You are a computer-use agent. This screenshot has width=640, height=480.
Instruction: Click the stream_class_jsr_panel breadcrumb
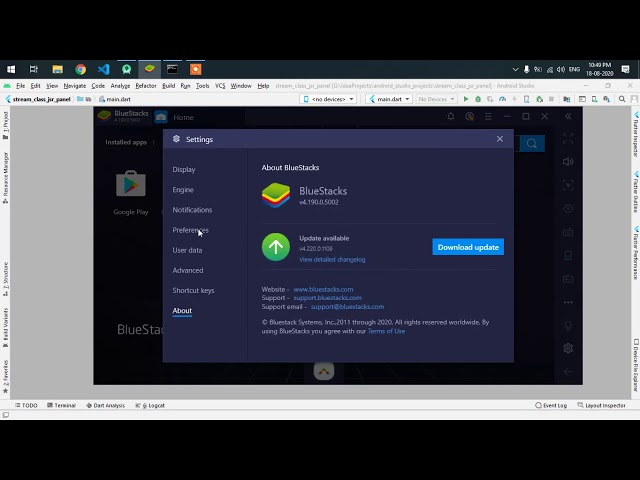[x=38, y=99]
